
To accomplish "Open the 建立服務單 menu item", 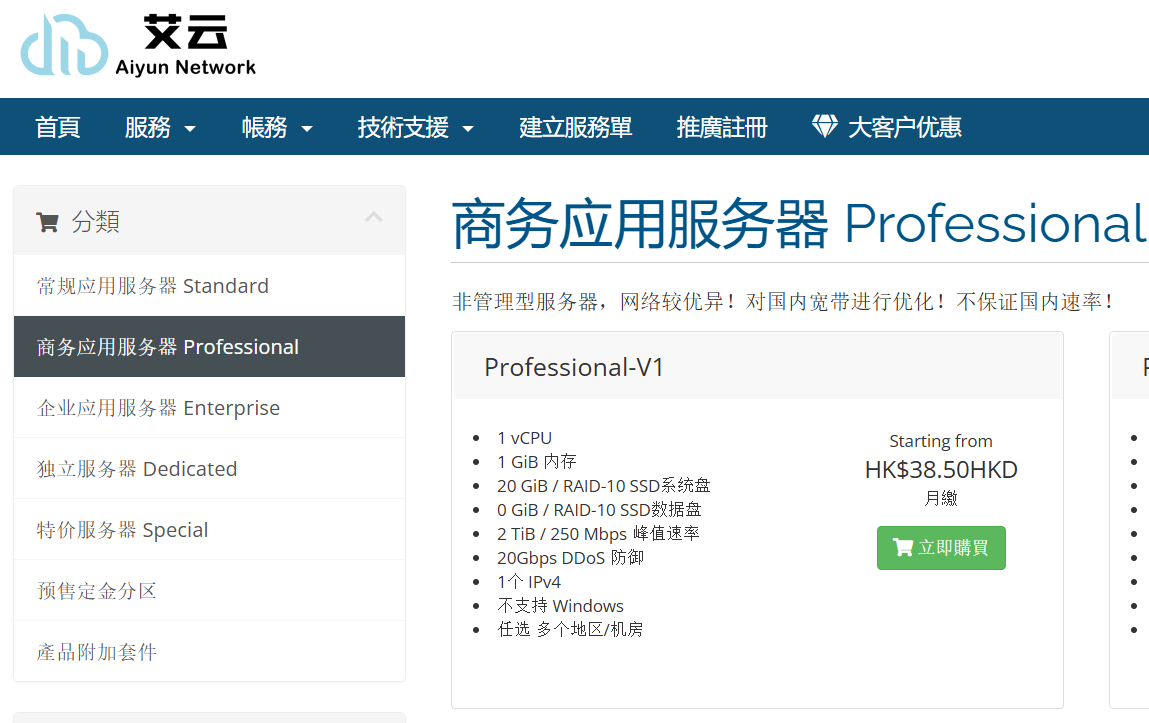I will pos(575,127).
